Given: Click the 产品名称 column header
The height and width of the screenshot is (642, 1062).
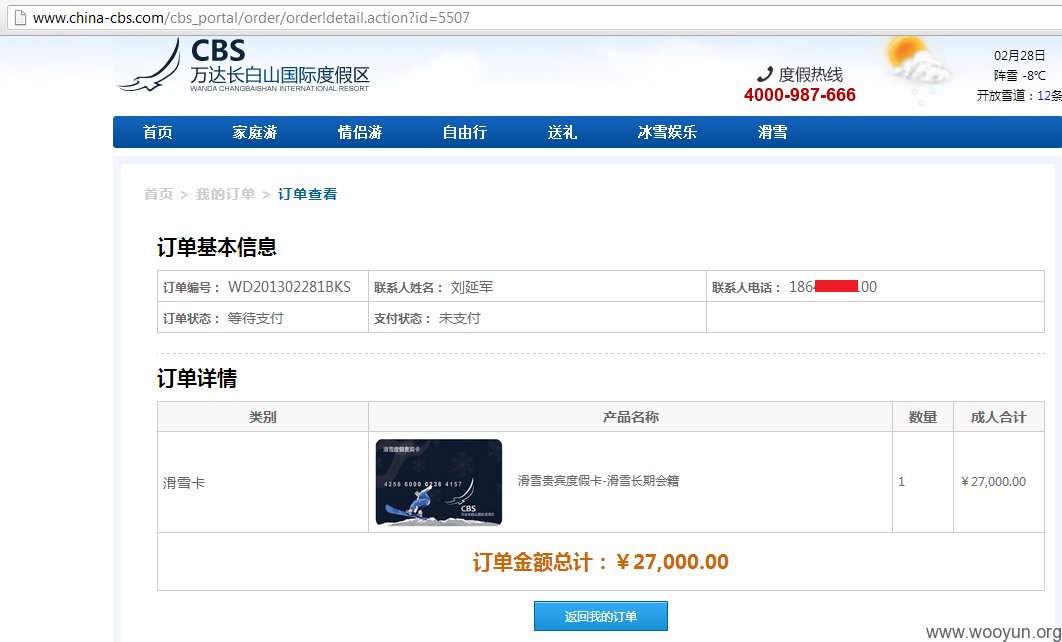Looking at the screenshot, I should coord(631,417).
